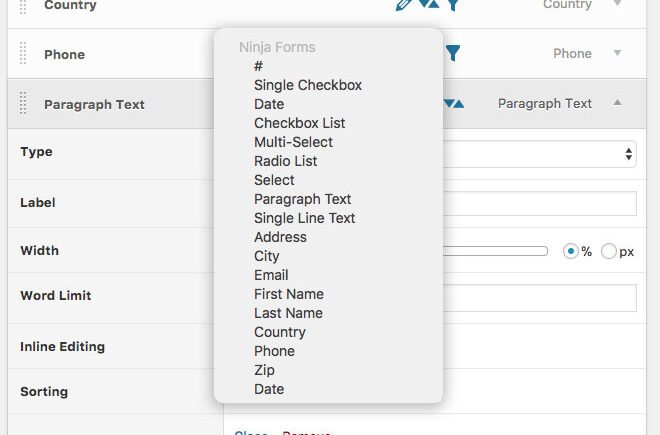Choose Single Checkbox from the dropdown list
Viewport: 660px width, 435px height.
(307, 85)
